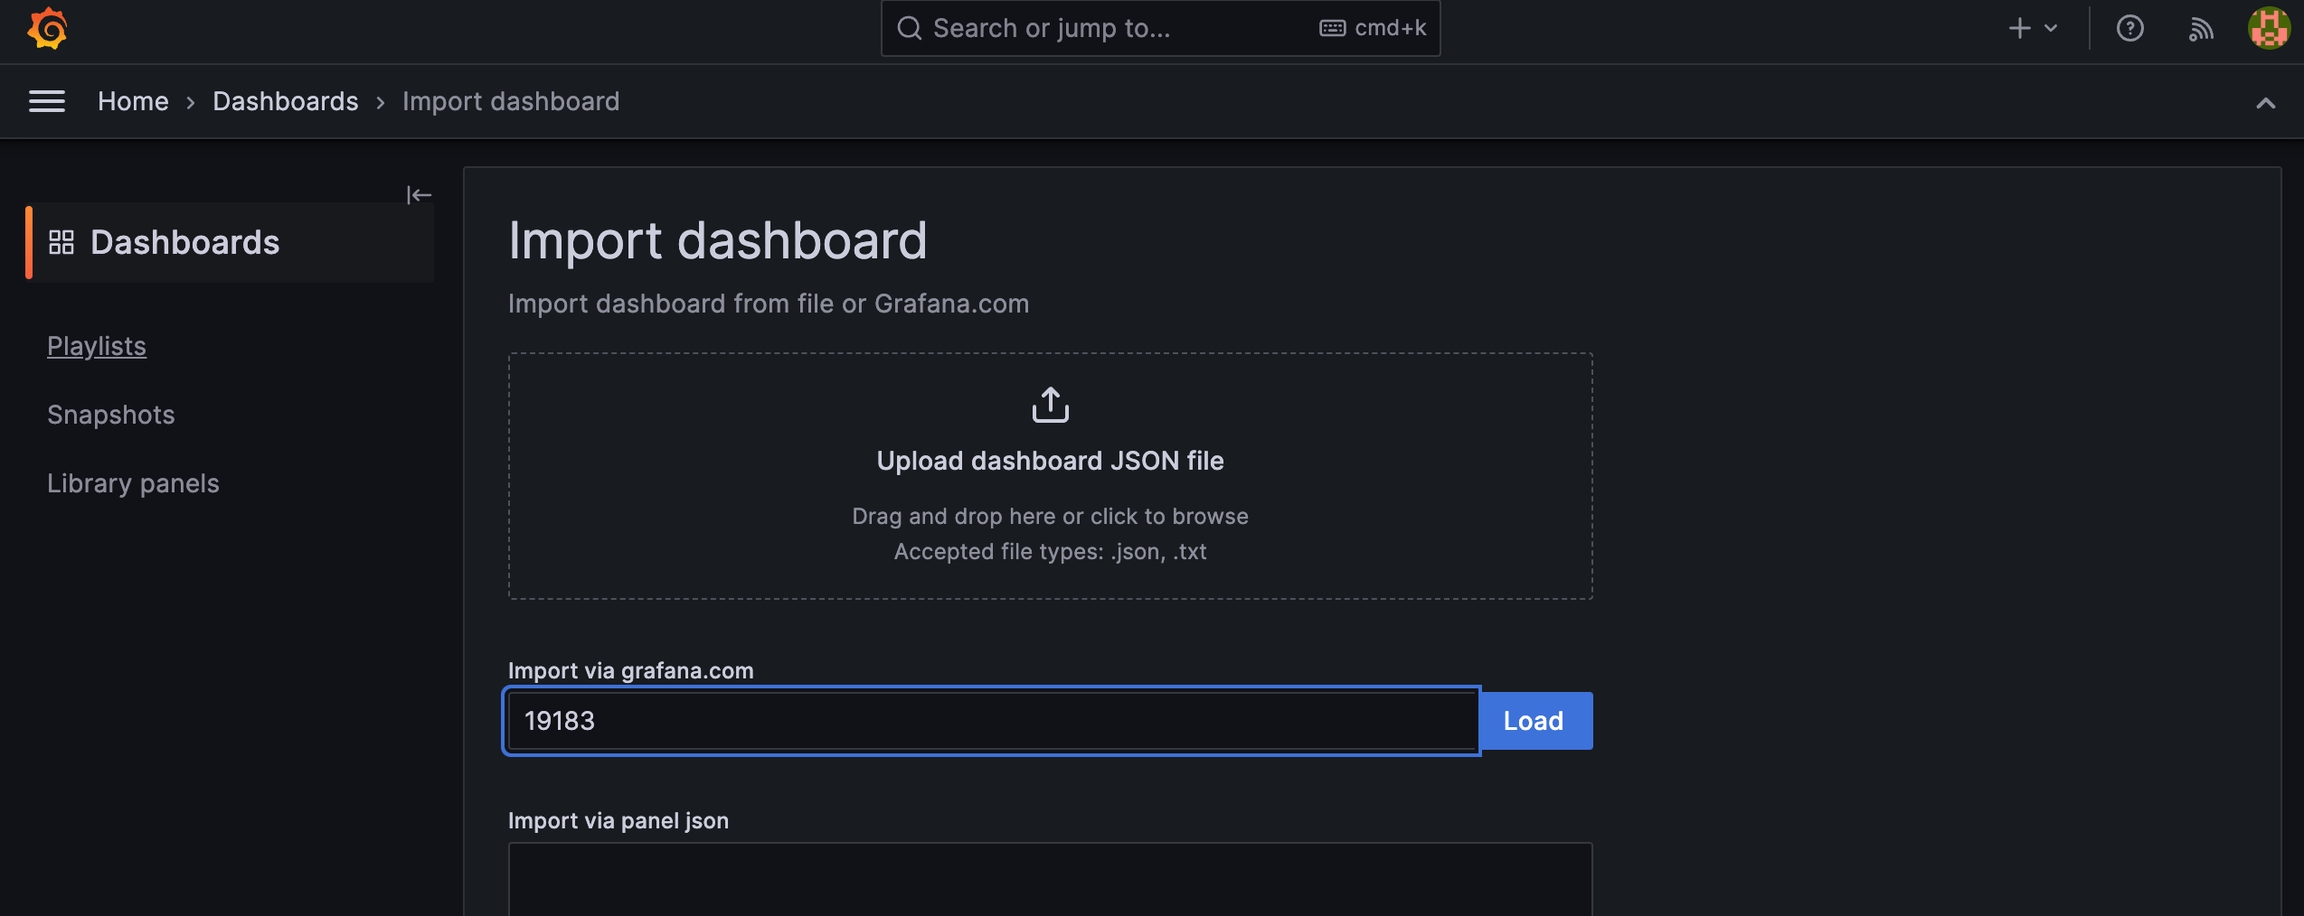Click the upload arrow icon
2304x916 pixels.
point(1050,405)
